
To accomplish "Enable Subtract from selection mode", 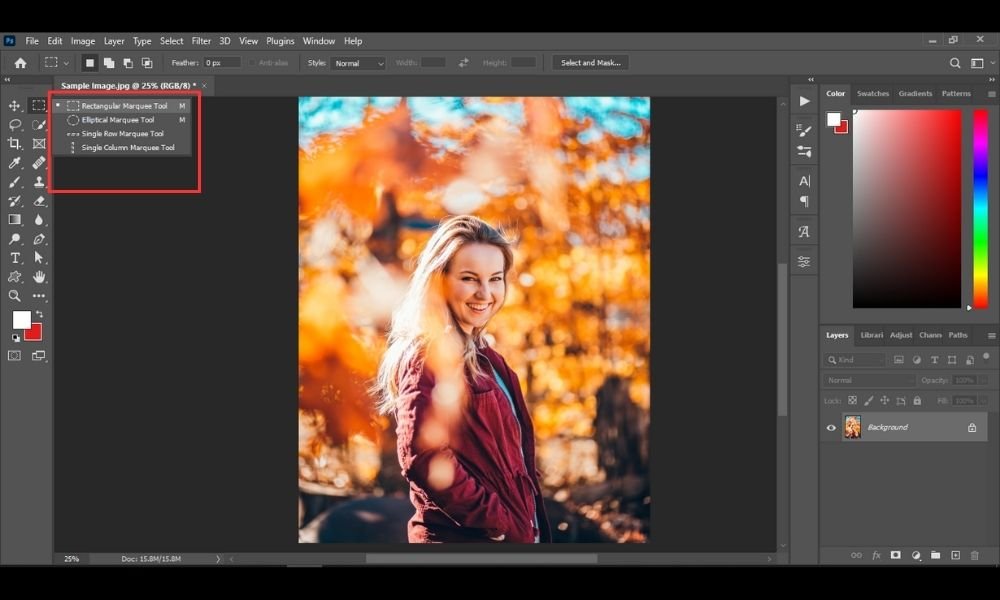I will [128, 63].
